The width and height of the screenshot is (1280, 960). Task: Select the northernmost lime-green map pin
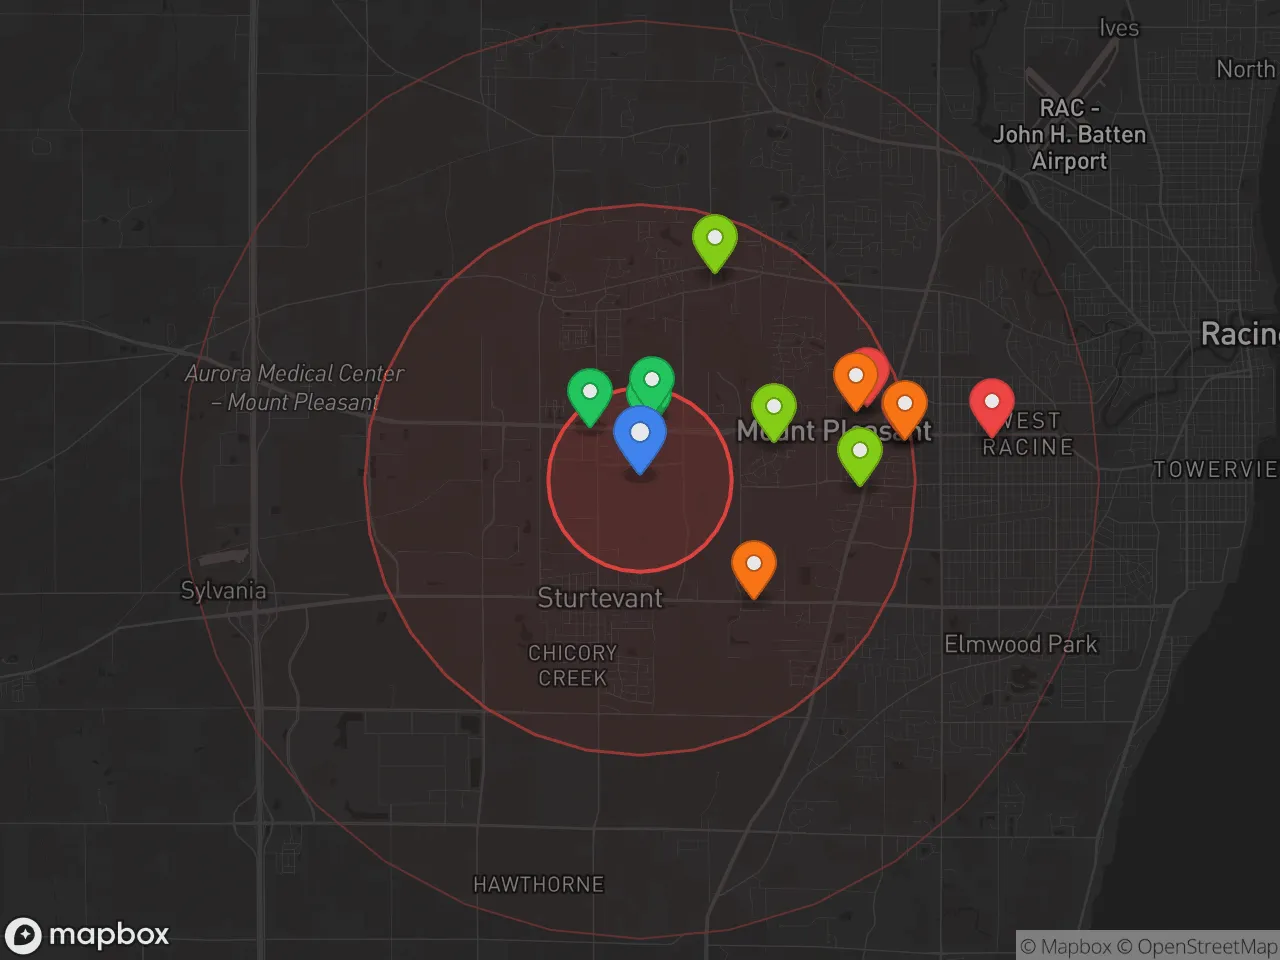[x=715, y=240]
